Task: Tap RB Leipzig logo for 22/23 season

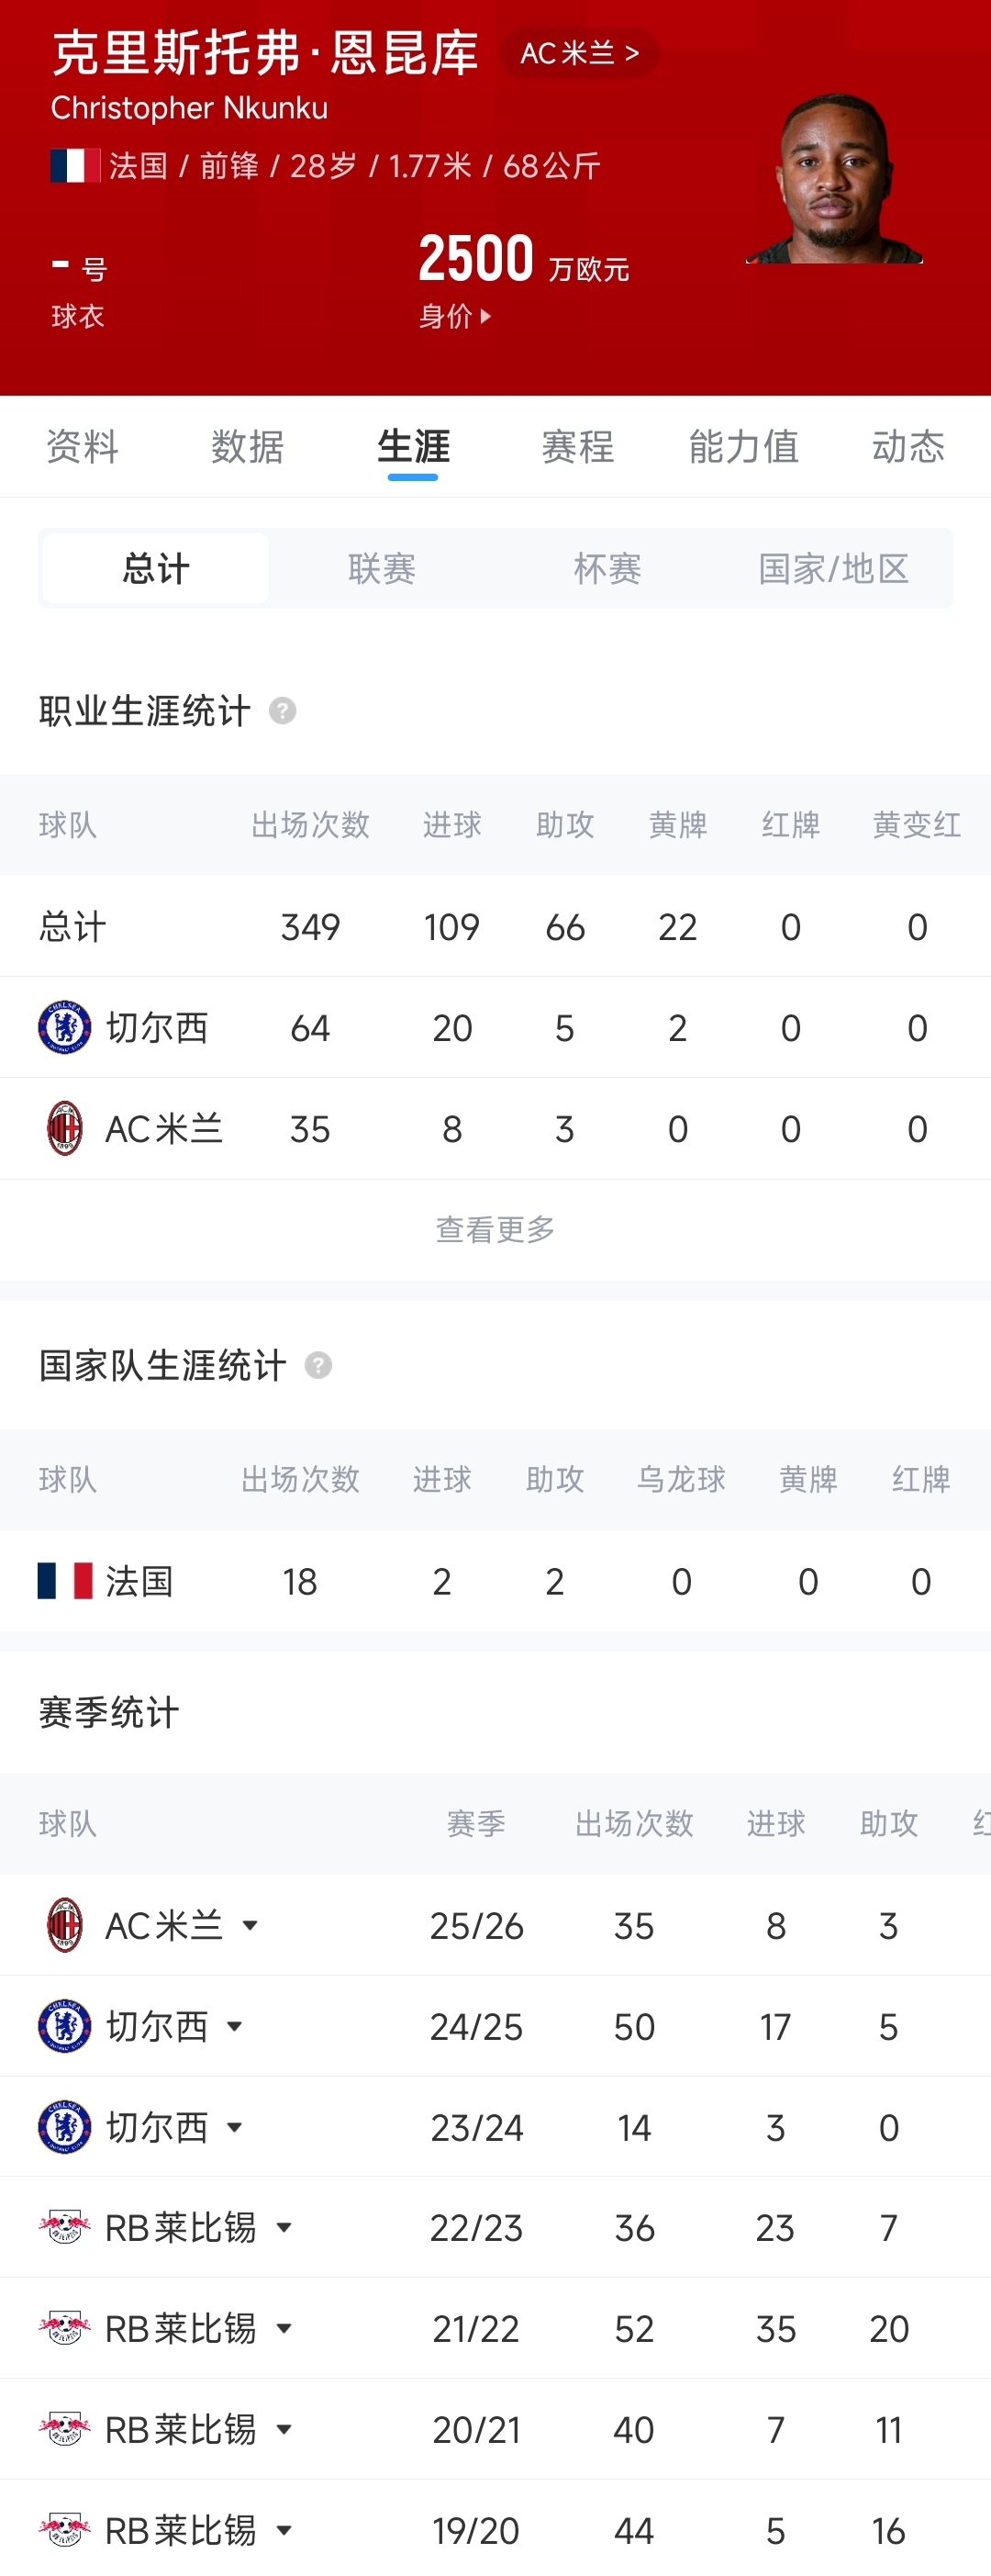Action: point(65,2227)
